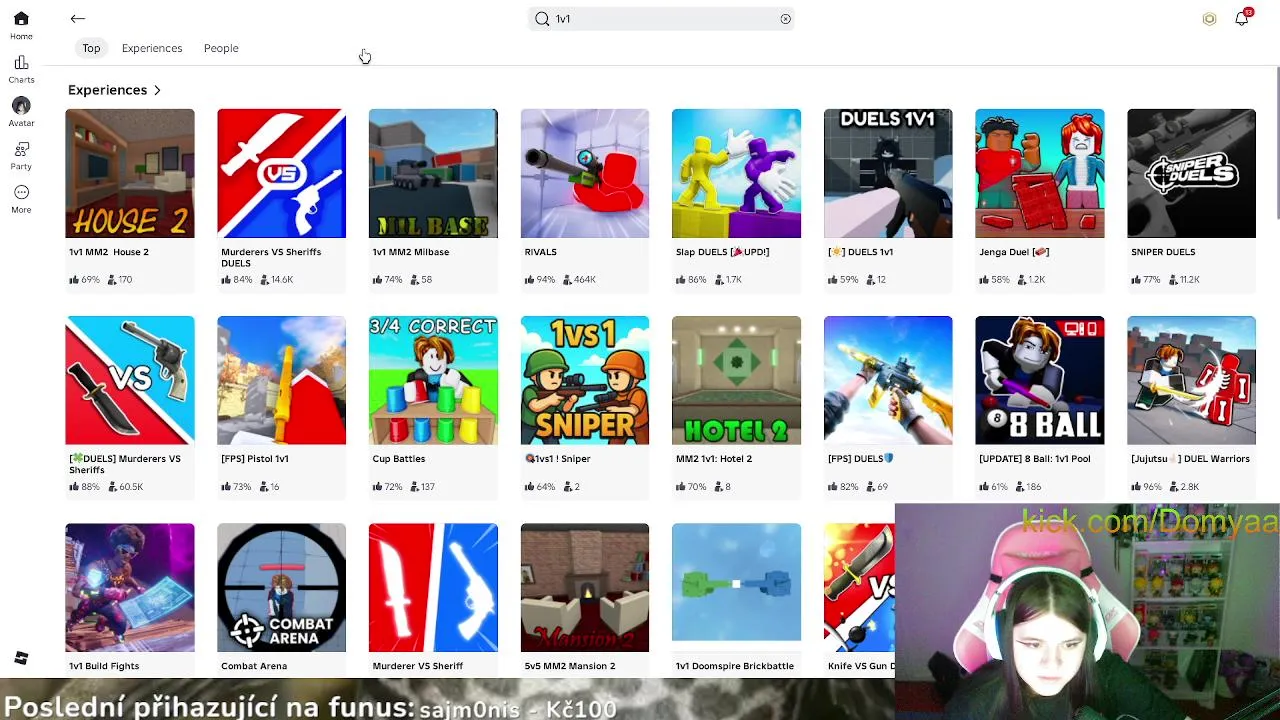The image size is (1280, 720).
Task: Open the 5v5 MM2 Mansion 2 thumbnail
Action: [585, 587]
